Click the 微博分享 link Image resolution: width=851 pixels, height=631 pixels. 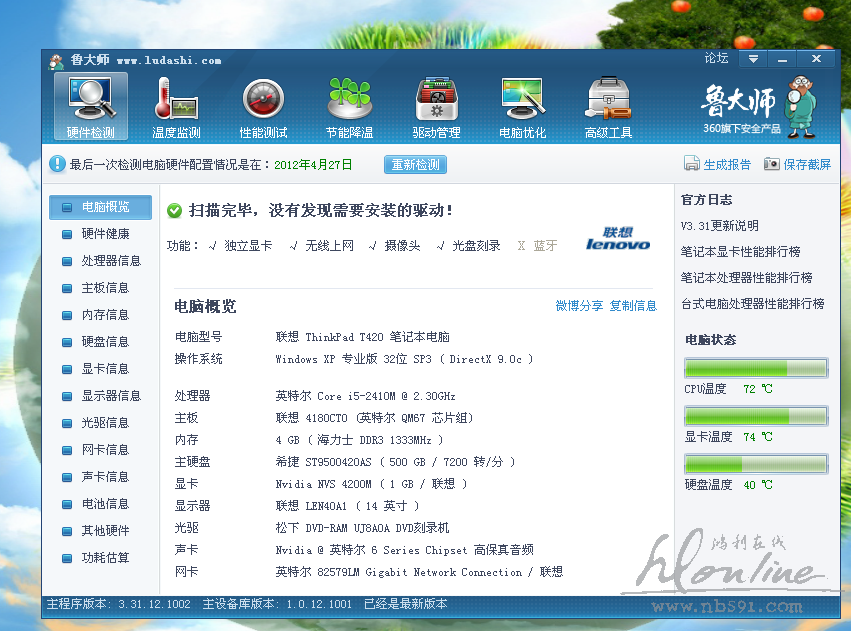coord(579,306)
